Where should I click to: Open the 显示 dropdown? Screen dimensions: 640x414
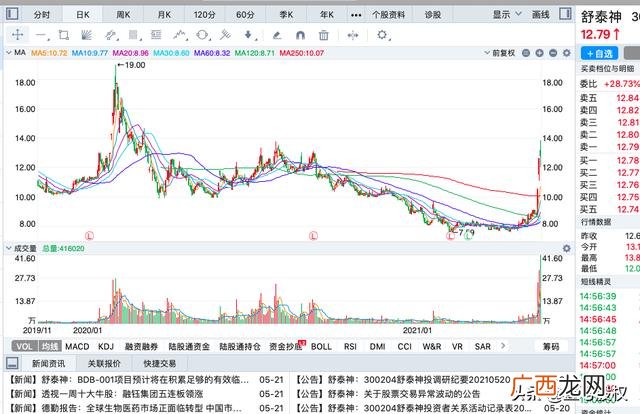coord(507,15)
